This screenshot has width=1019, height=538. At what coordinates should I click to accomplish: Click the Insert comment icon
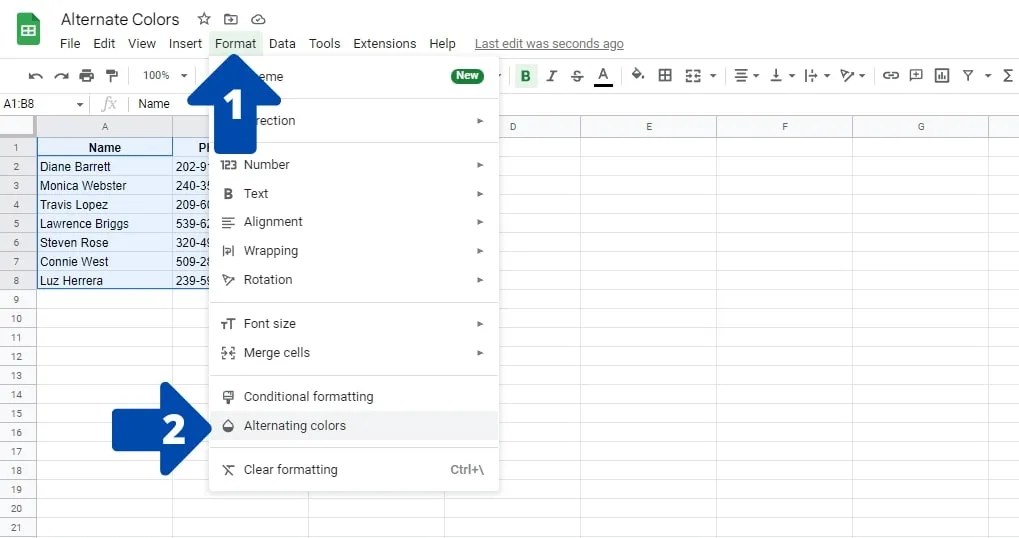(x=916, y=75)
